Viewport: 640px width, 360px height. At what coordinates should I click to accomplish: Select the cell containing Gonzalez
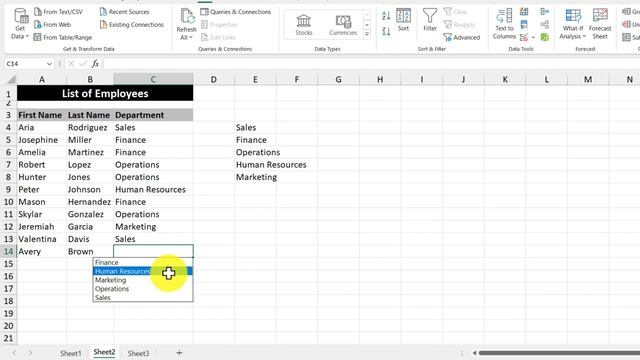[x=90, y=214]
